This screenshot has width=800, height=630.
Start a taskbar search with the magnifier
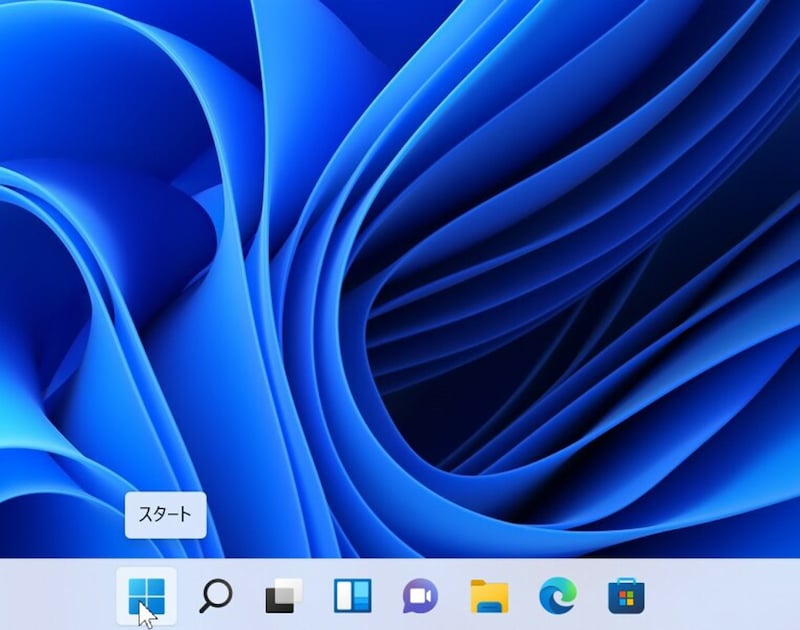[214, 596]
